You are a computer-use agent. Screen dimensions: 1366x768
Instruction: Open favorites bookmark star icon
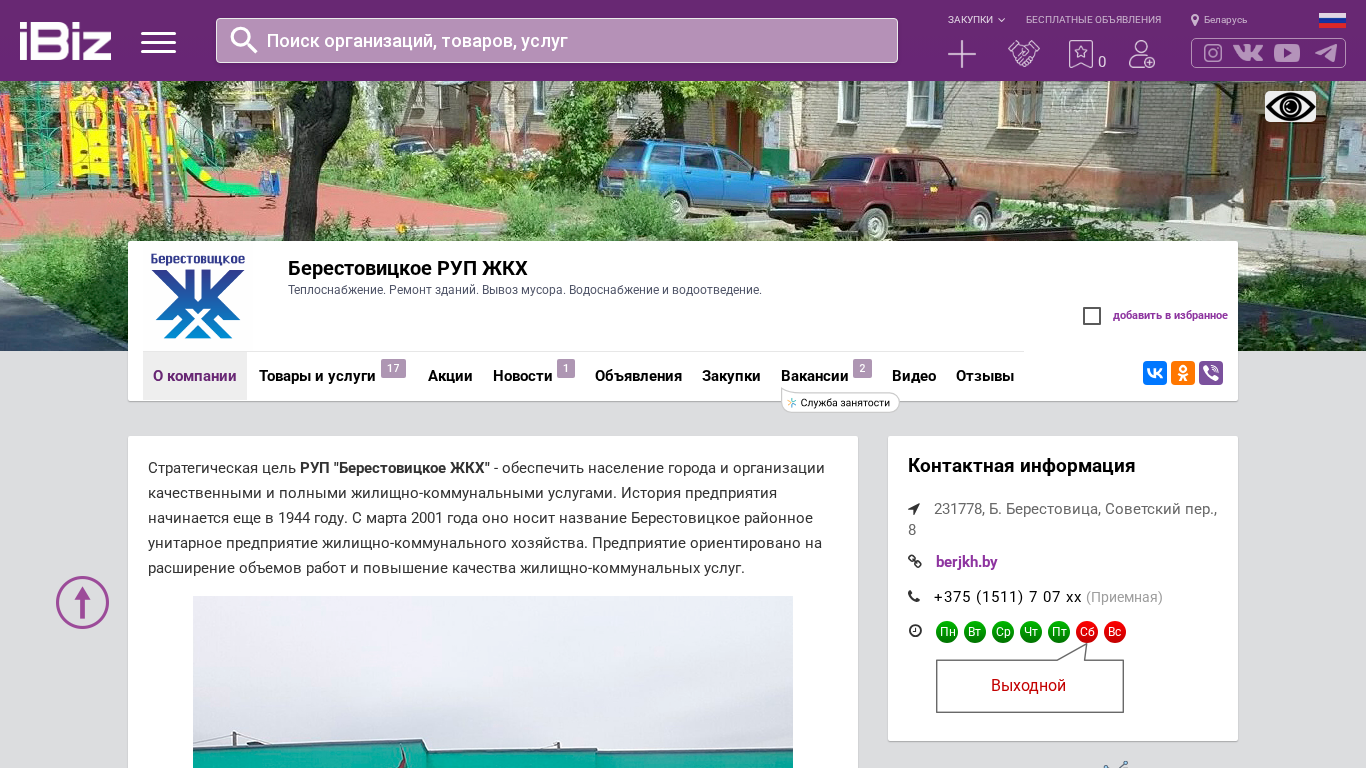point(1081,54)
